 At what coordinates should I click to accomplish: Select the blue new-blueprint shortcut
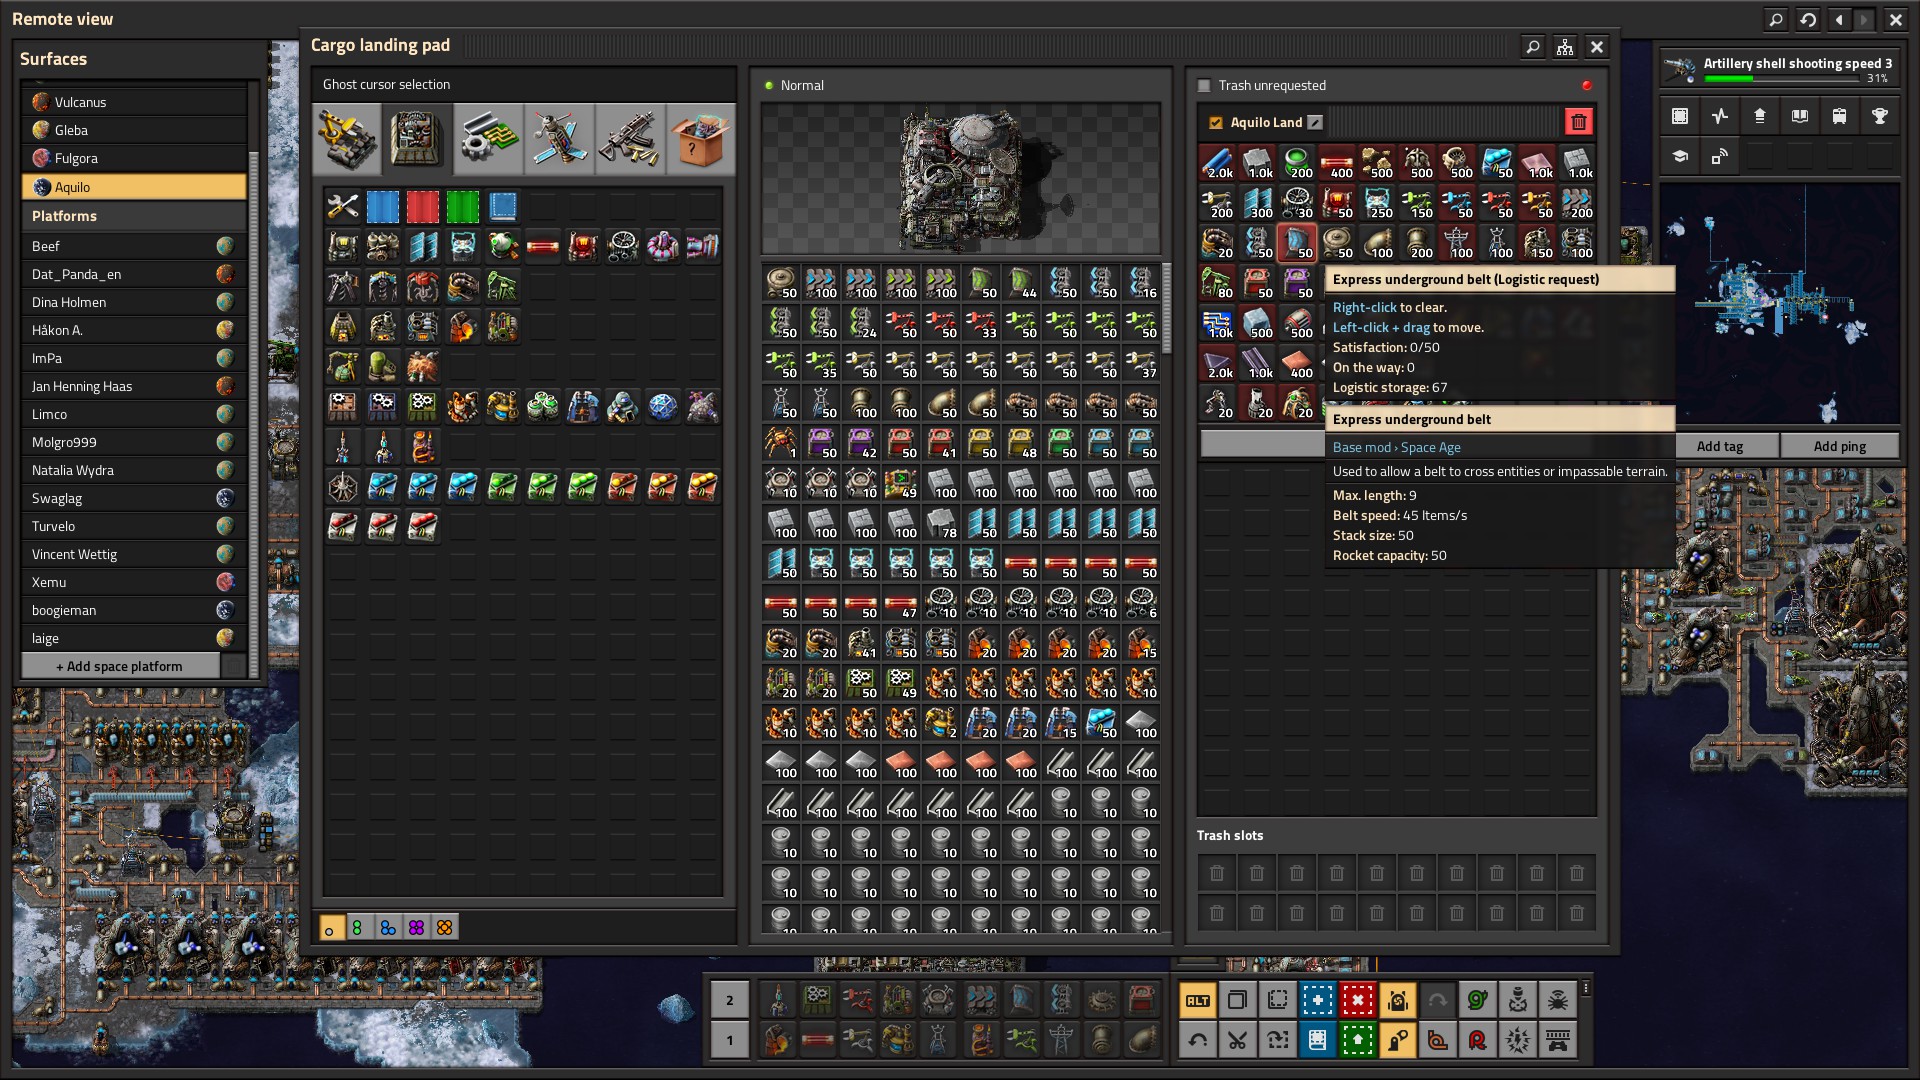coord(1317,1000)
